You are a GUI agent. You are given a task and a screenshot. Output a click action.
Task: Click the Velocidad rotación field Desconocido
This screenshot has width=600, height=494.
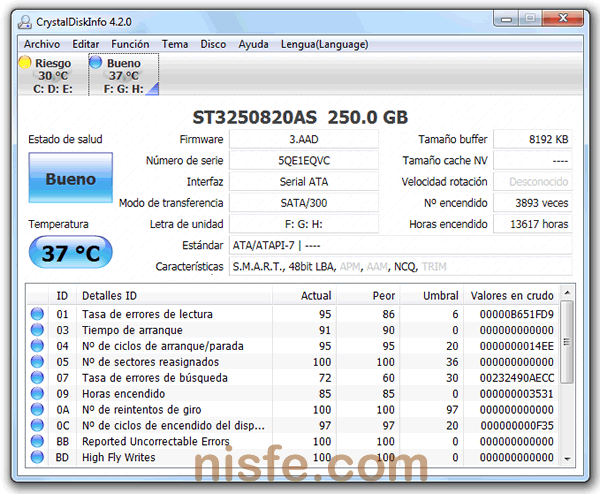point(533,182)
